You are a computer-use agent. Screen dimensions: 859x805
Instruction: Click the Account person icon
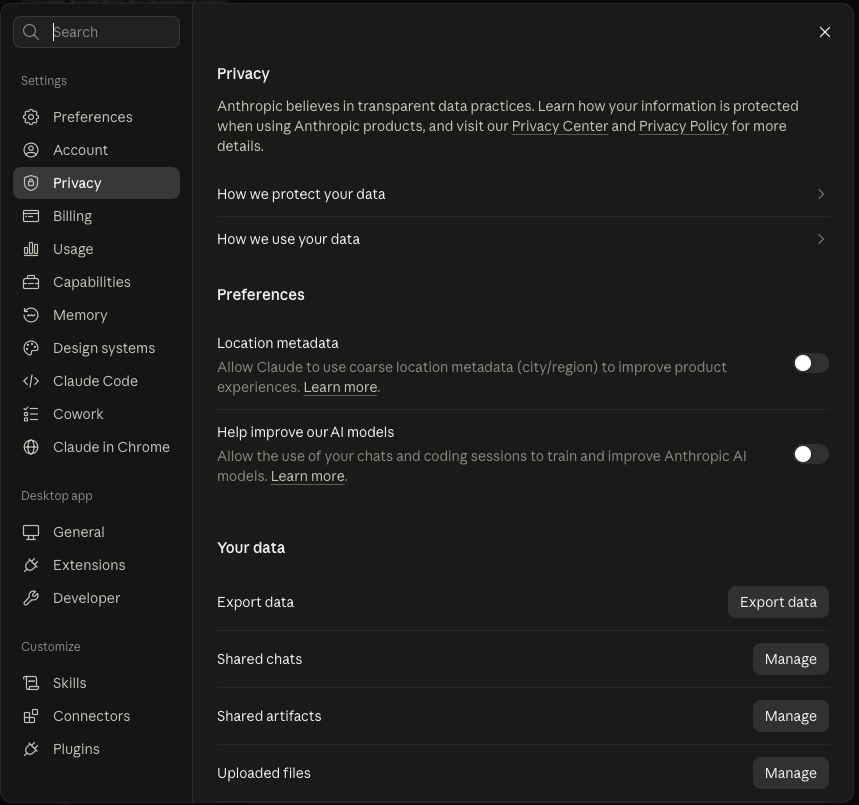point(31,150)
